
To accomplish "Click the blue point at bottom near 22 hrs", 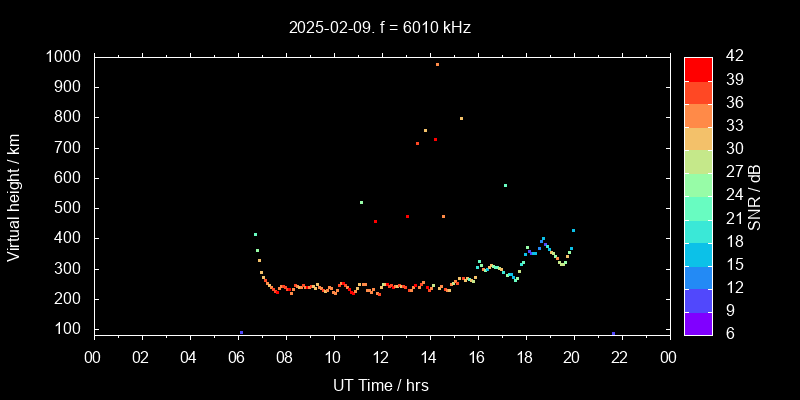I will tap(613, 333).
